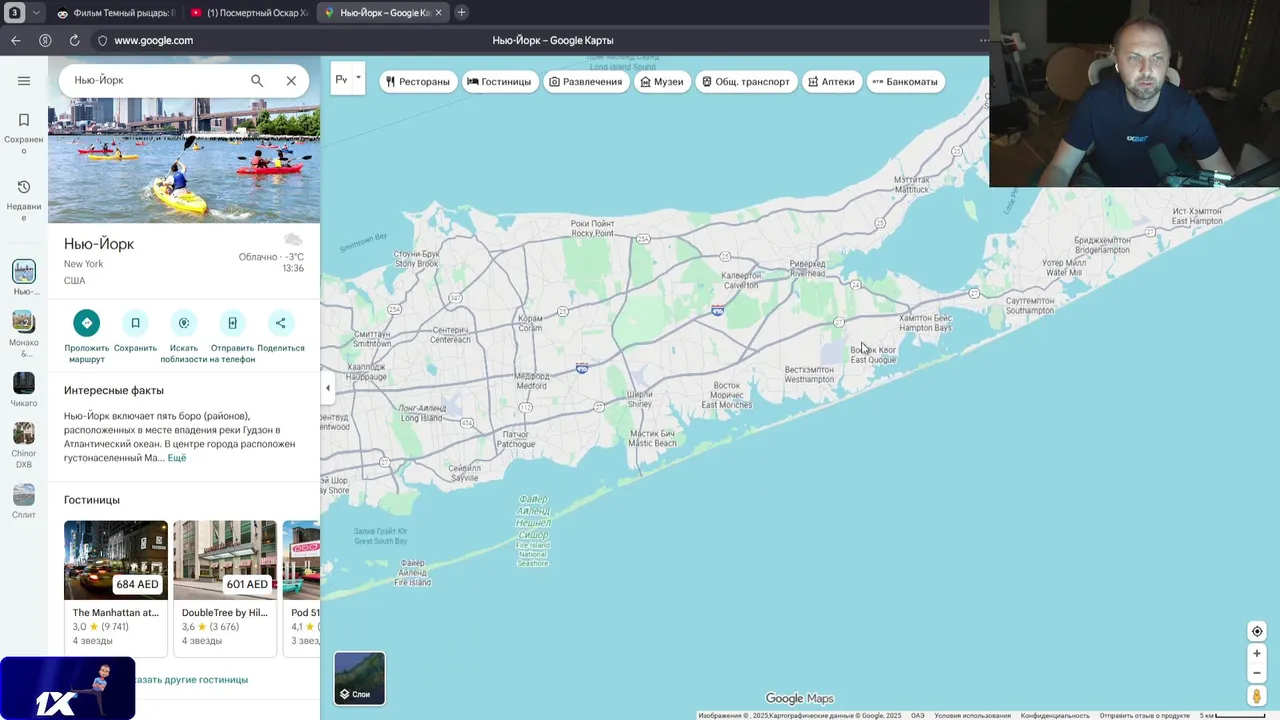Click the Riverhead town label on map
Screen dimensions: 1280x720
click(x=808, y=269)
